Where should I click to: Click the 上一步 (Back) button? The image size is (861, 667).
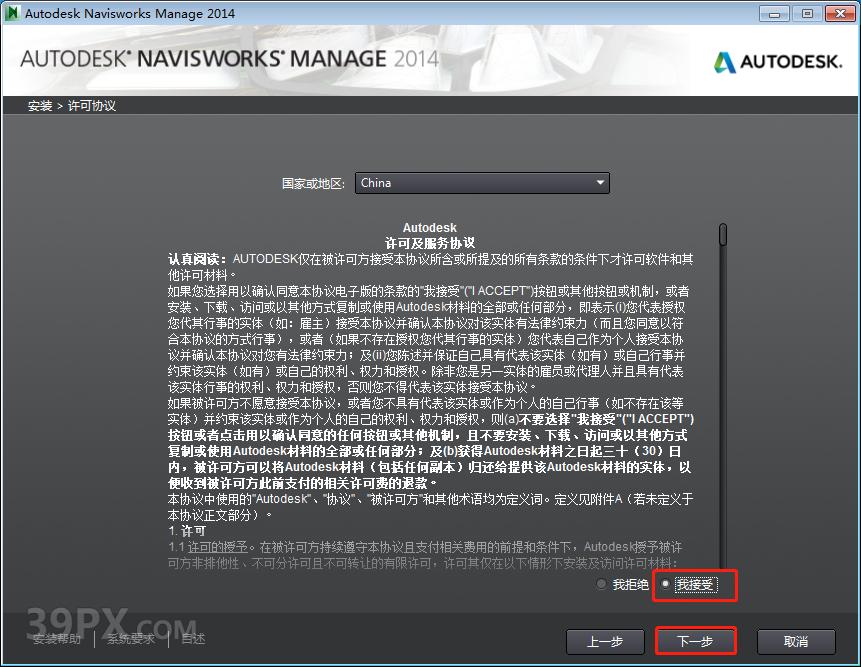[605, 642]
